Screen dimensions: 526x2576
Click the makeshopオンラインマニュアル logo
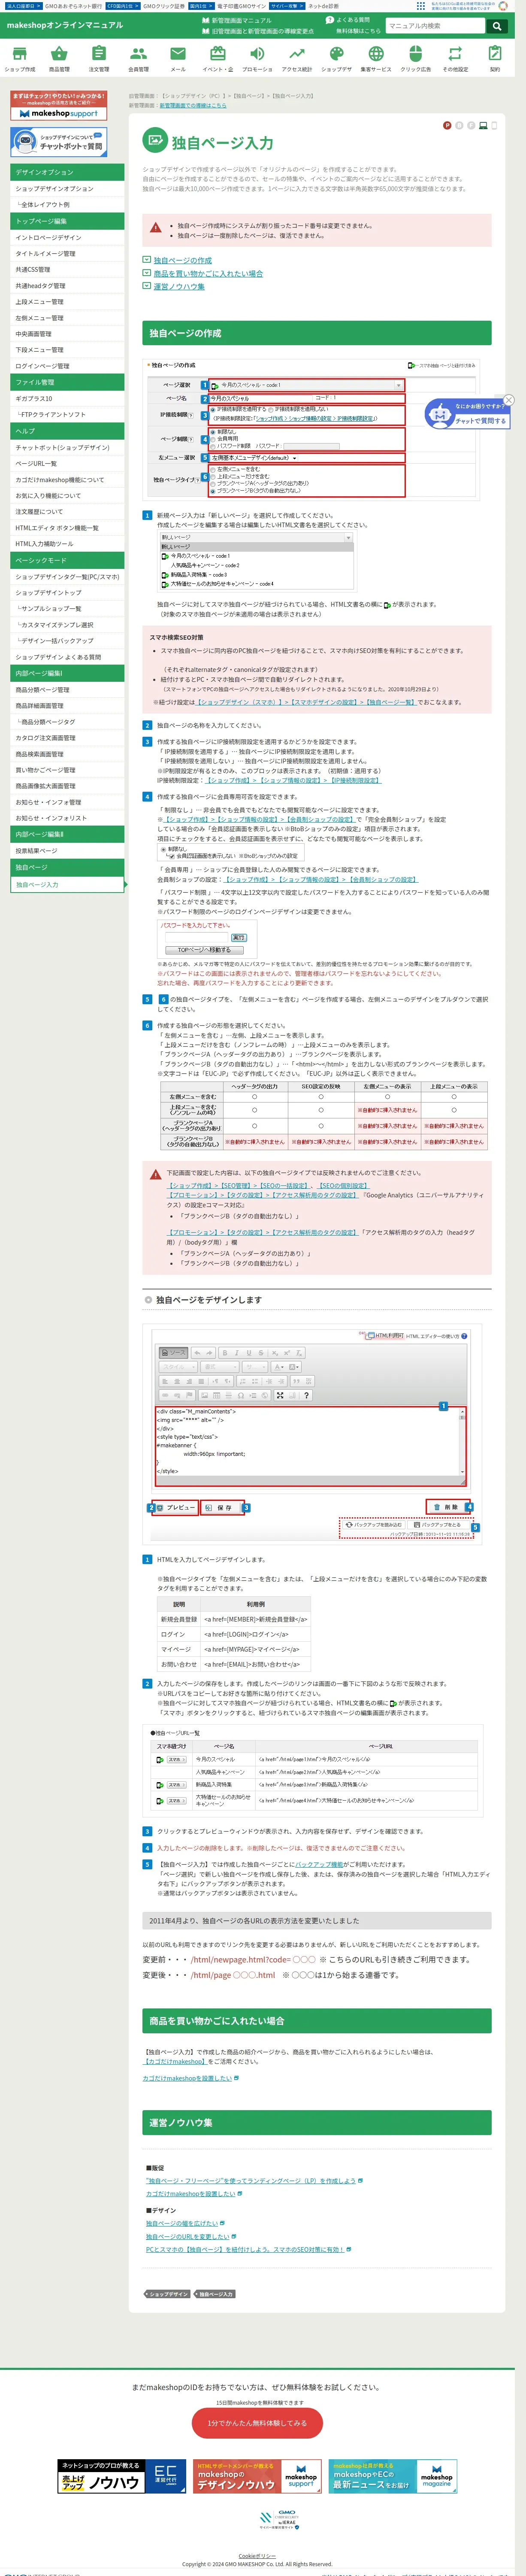pos(65,25)
